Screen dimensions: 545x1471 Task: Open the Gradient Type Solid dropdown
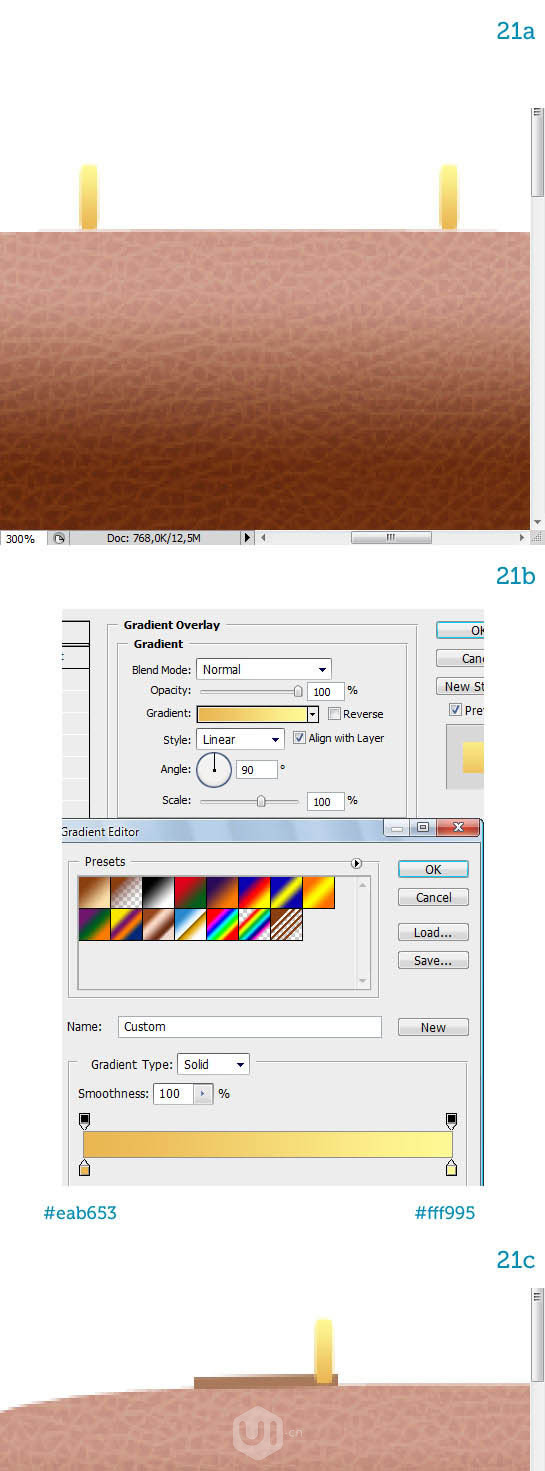213,1064
